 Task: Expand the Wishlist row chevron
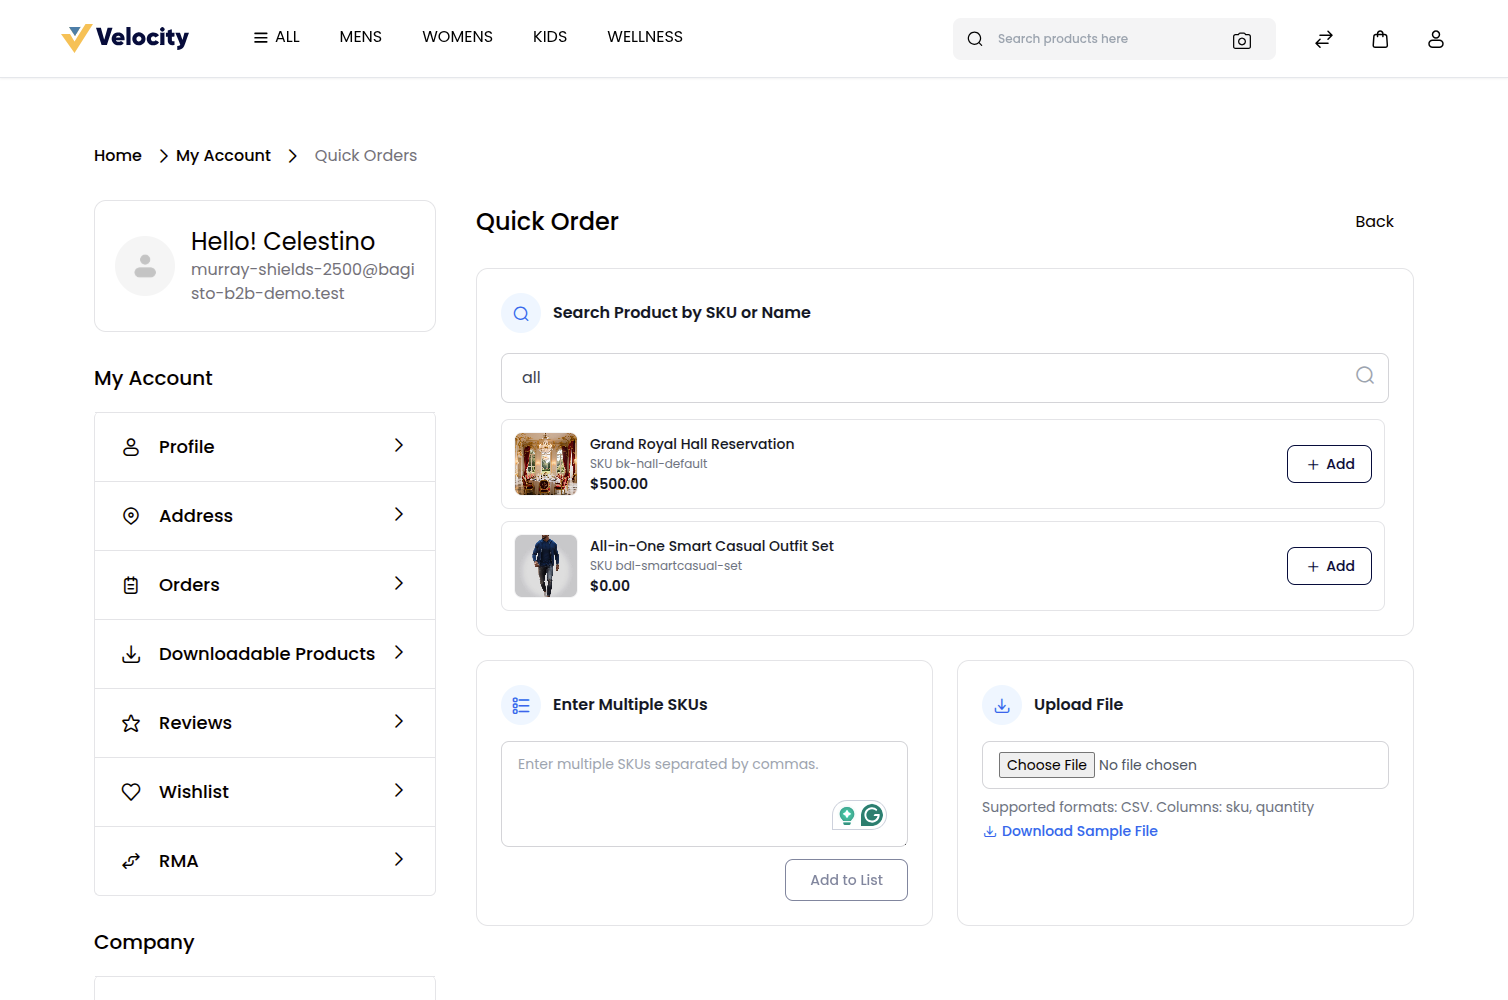[399, 790]
